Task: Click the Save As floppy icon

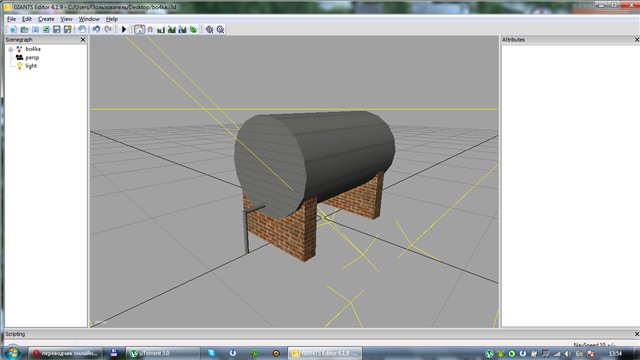Action: click(x=68, y=29)
